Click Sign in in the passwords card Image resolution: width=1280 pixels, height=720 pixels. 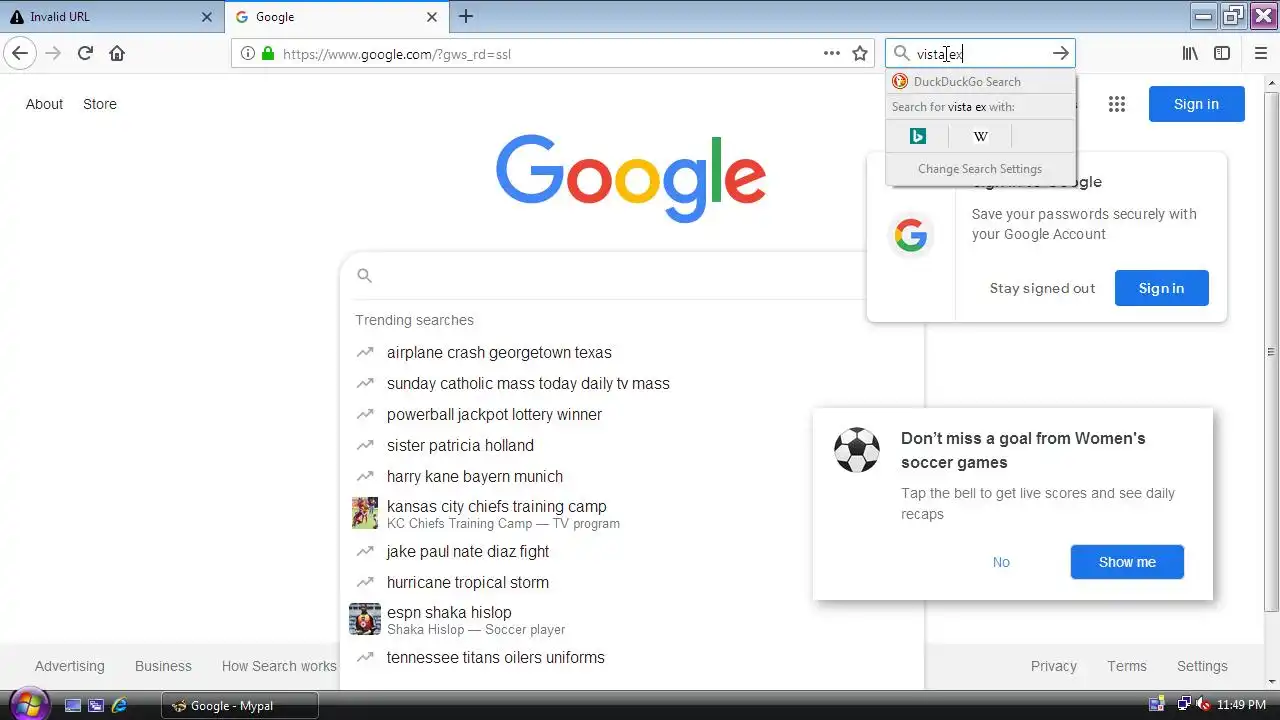(1161, 288)
